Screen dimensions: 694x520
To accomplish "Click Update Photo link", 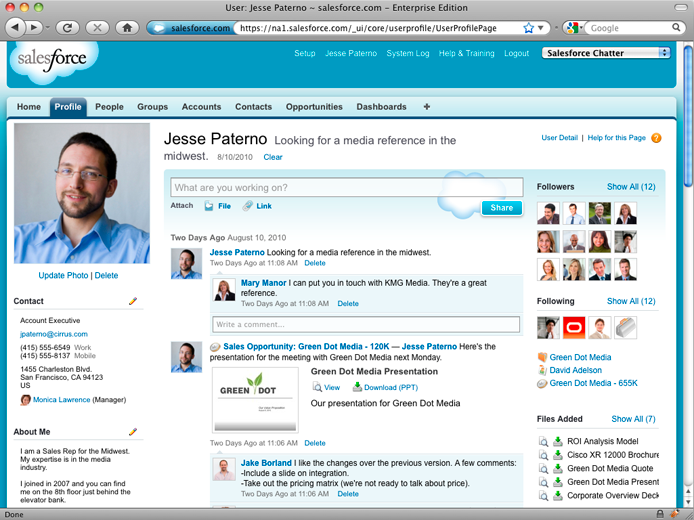I will tap(63, 275).
